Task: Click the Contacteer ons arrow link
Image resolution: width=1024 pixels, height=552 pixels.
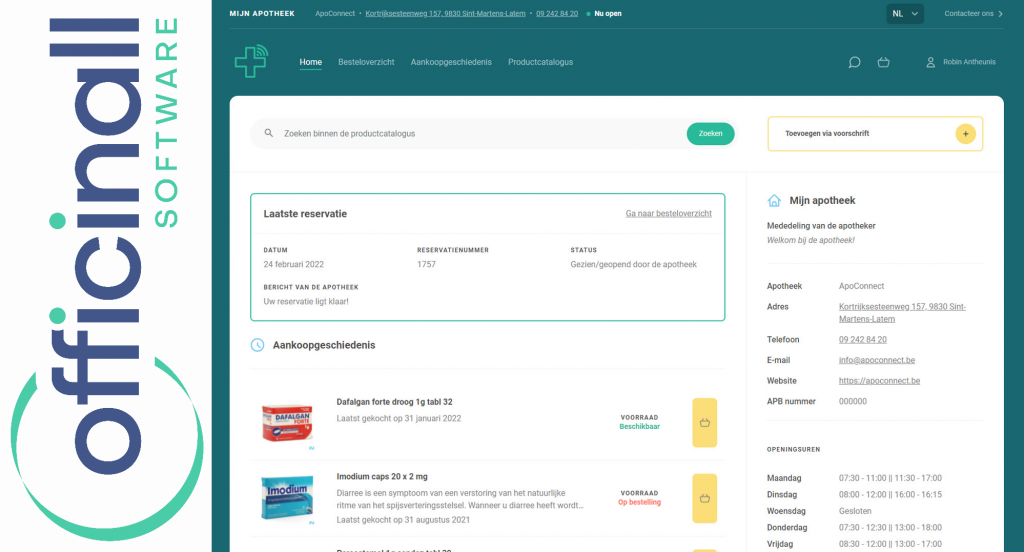Action: [x=973, y=14]
